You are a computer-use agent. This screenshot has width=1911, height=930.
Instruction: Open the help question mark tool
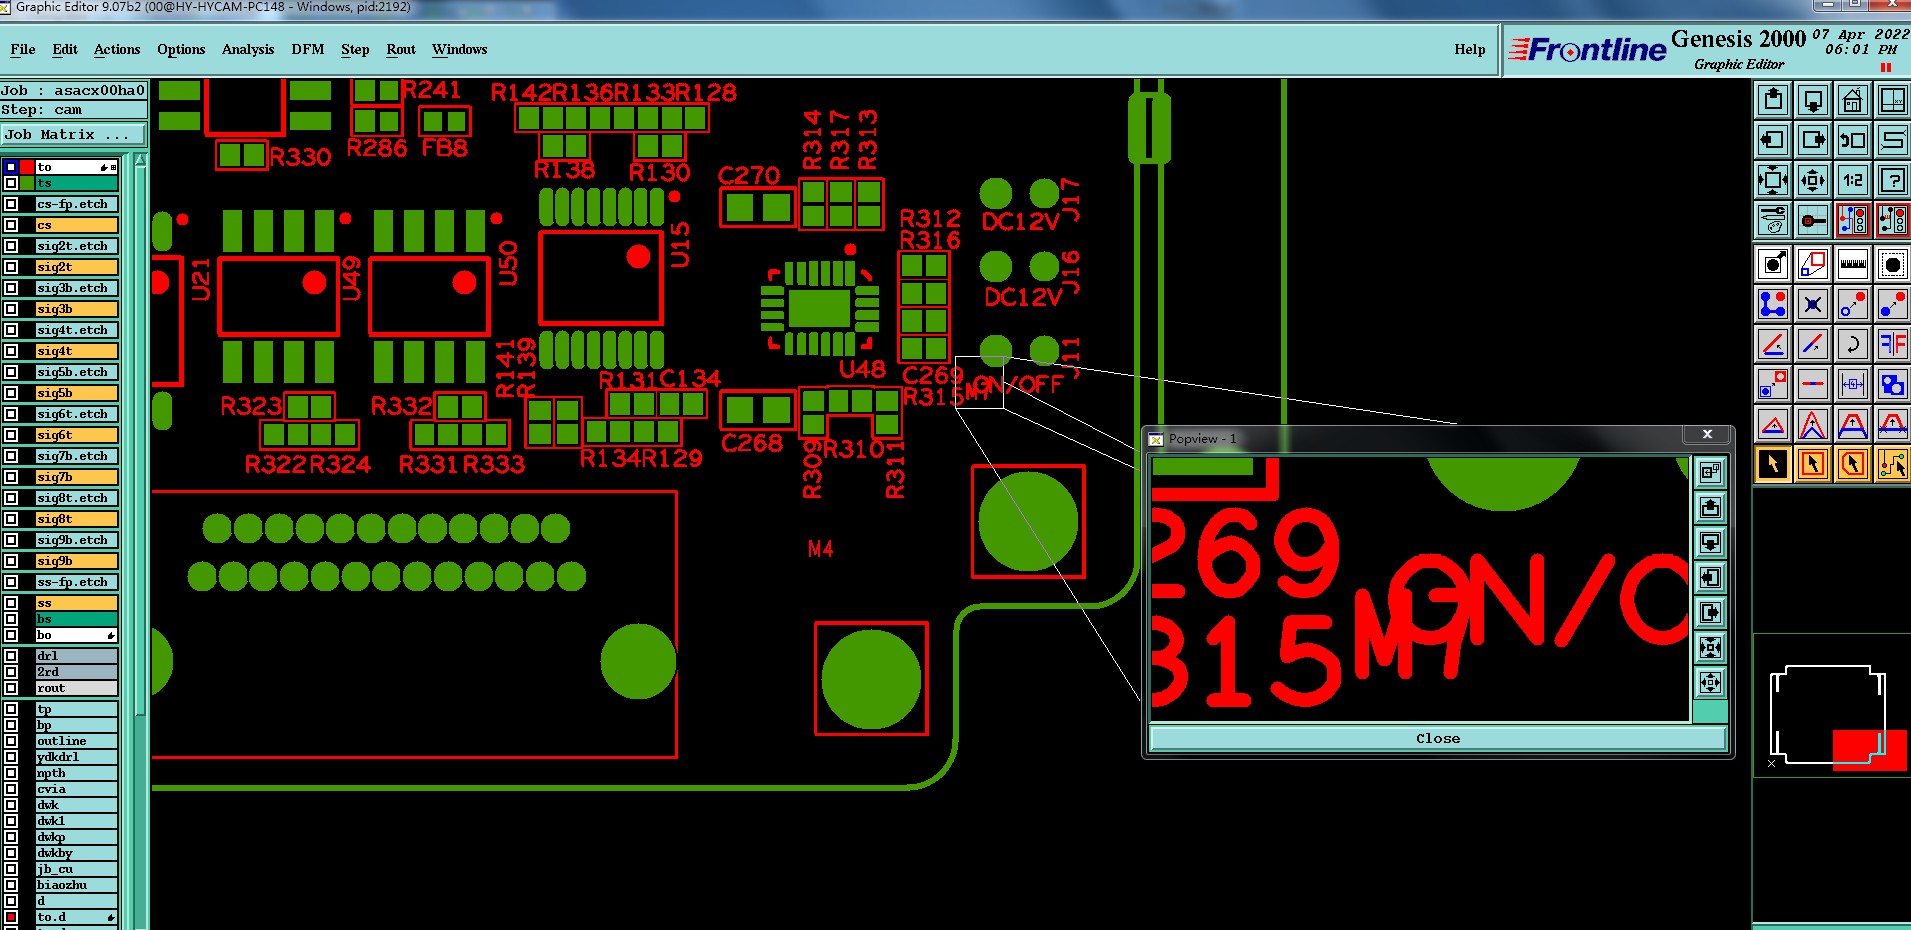1892,180
